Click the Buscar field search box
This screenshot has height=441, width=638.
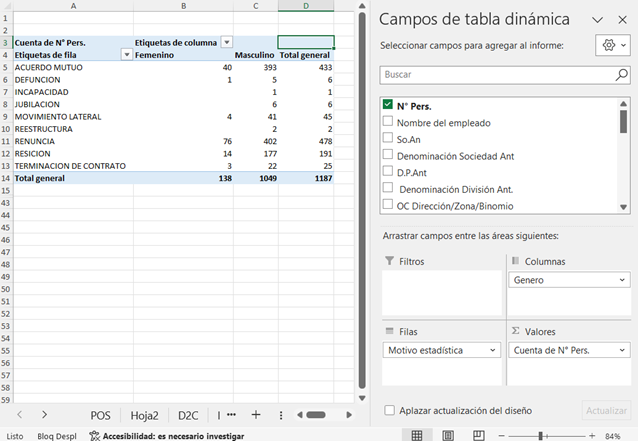coord(495,75)
